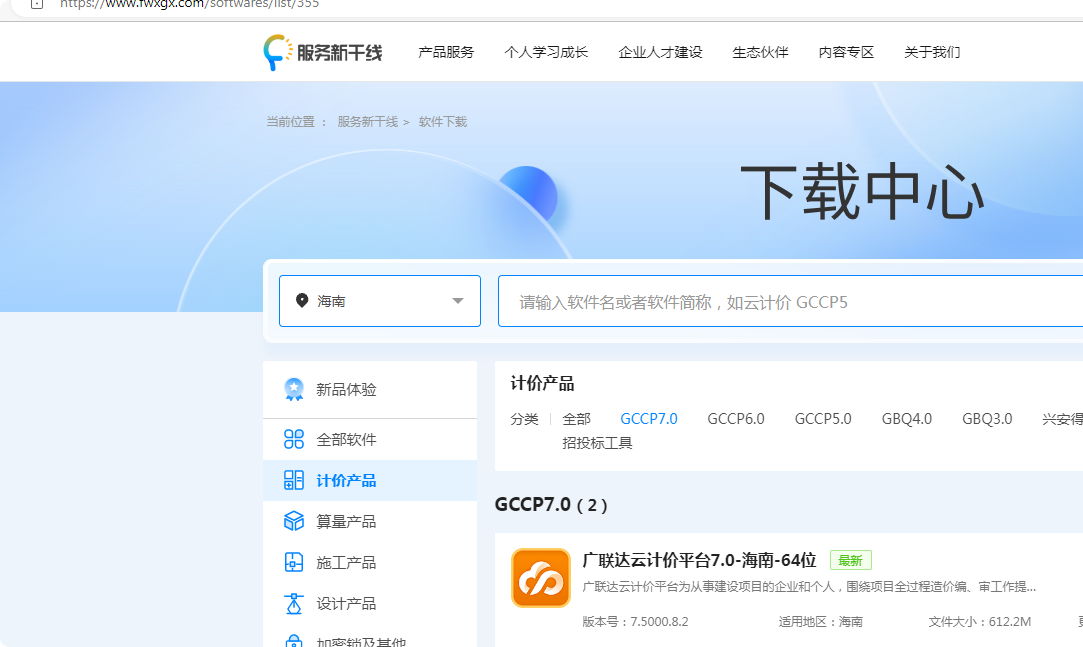Select the 全部 category filter

(x=577, y=419)
